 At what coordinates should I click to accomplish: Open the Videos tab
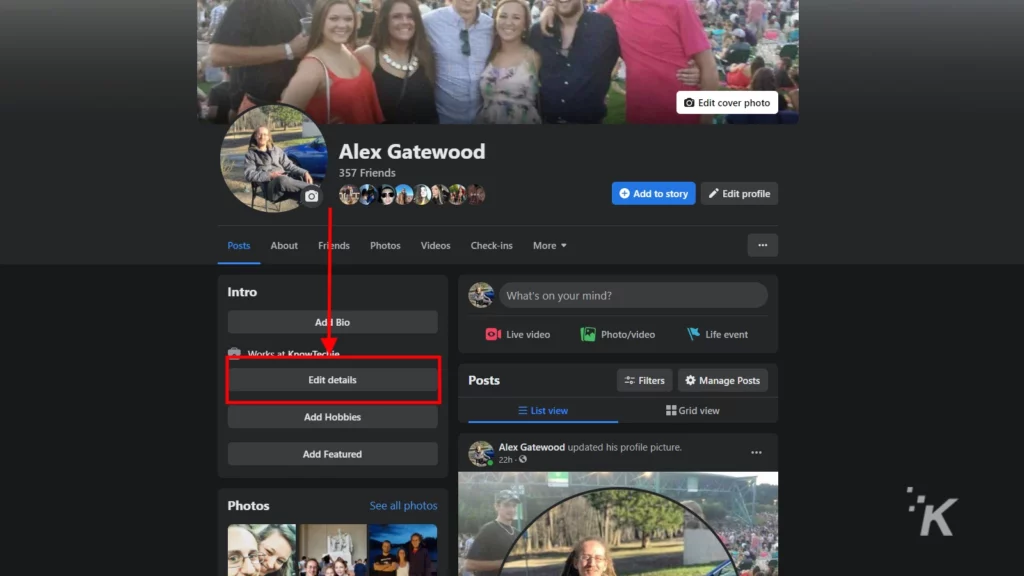[x=436, y=246]
